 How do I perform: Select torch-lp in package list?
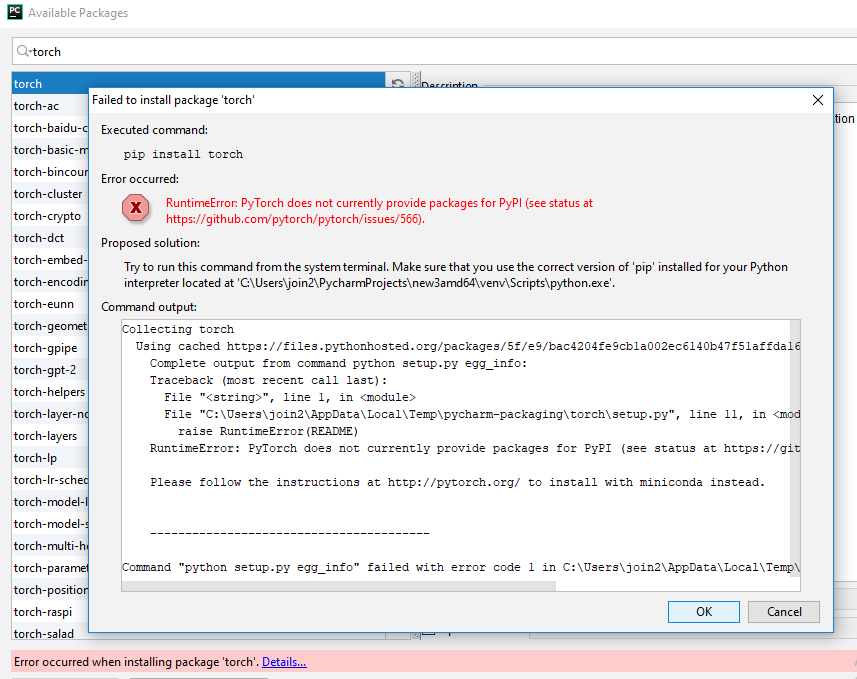pyautogui.click(x=50, y=458)
